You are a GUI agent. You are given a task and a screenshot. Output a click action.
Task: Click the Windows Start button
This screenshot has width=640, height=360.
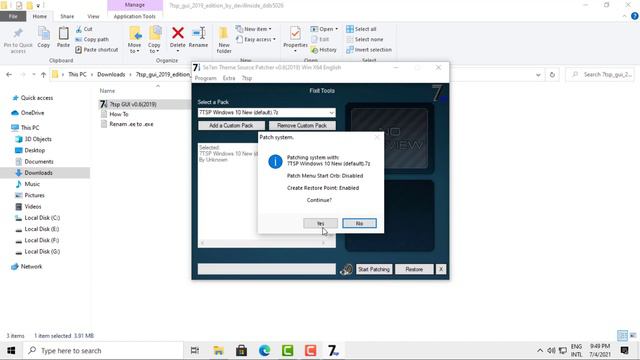click(11, 351)
